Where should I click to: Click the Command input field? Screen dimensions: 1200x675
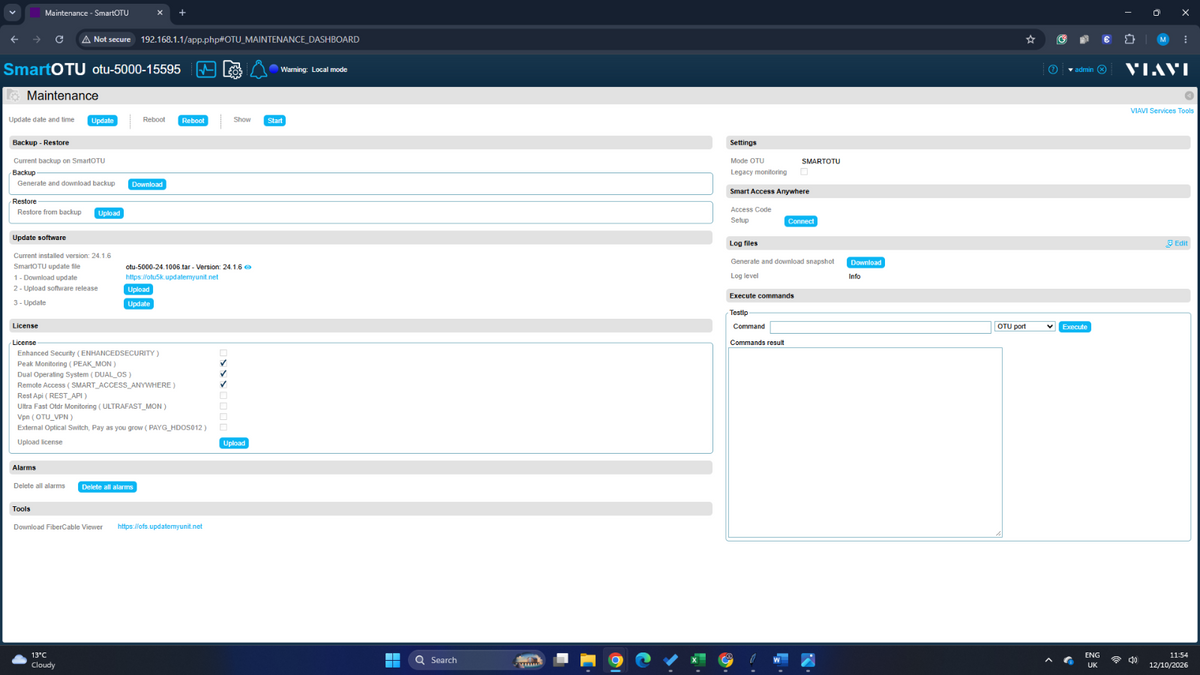point(880,327)
